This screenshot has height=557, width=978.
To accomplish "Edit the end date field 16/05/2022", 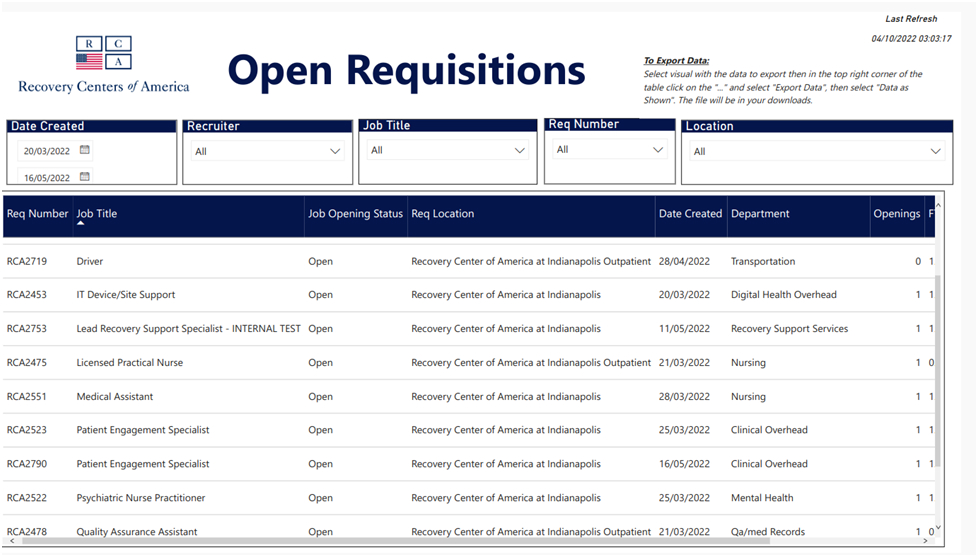I will click(47, 178).
